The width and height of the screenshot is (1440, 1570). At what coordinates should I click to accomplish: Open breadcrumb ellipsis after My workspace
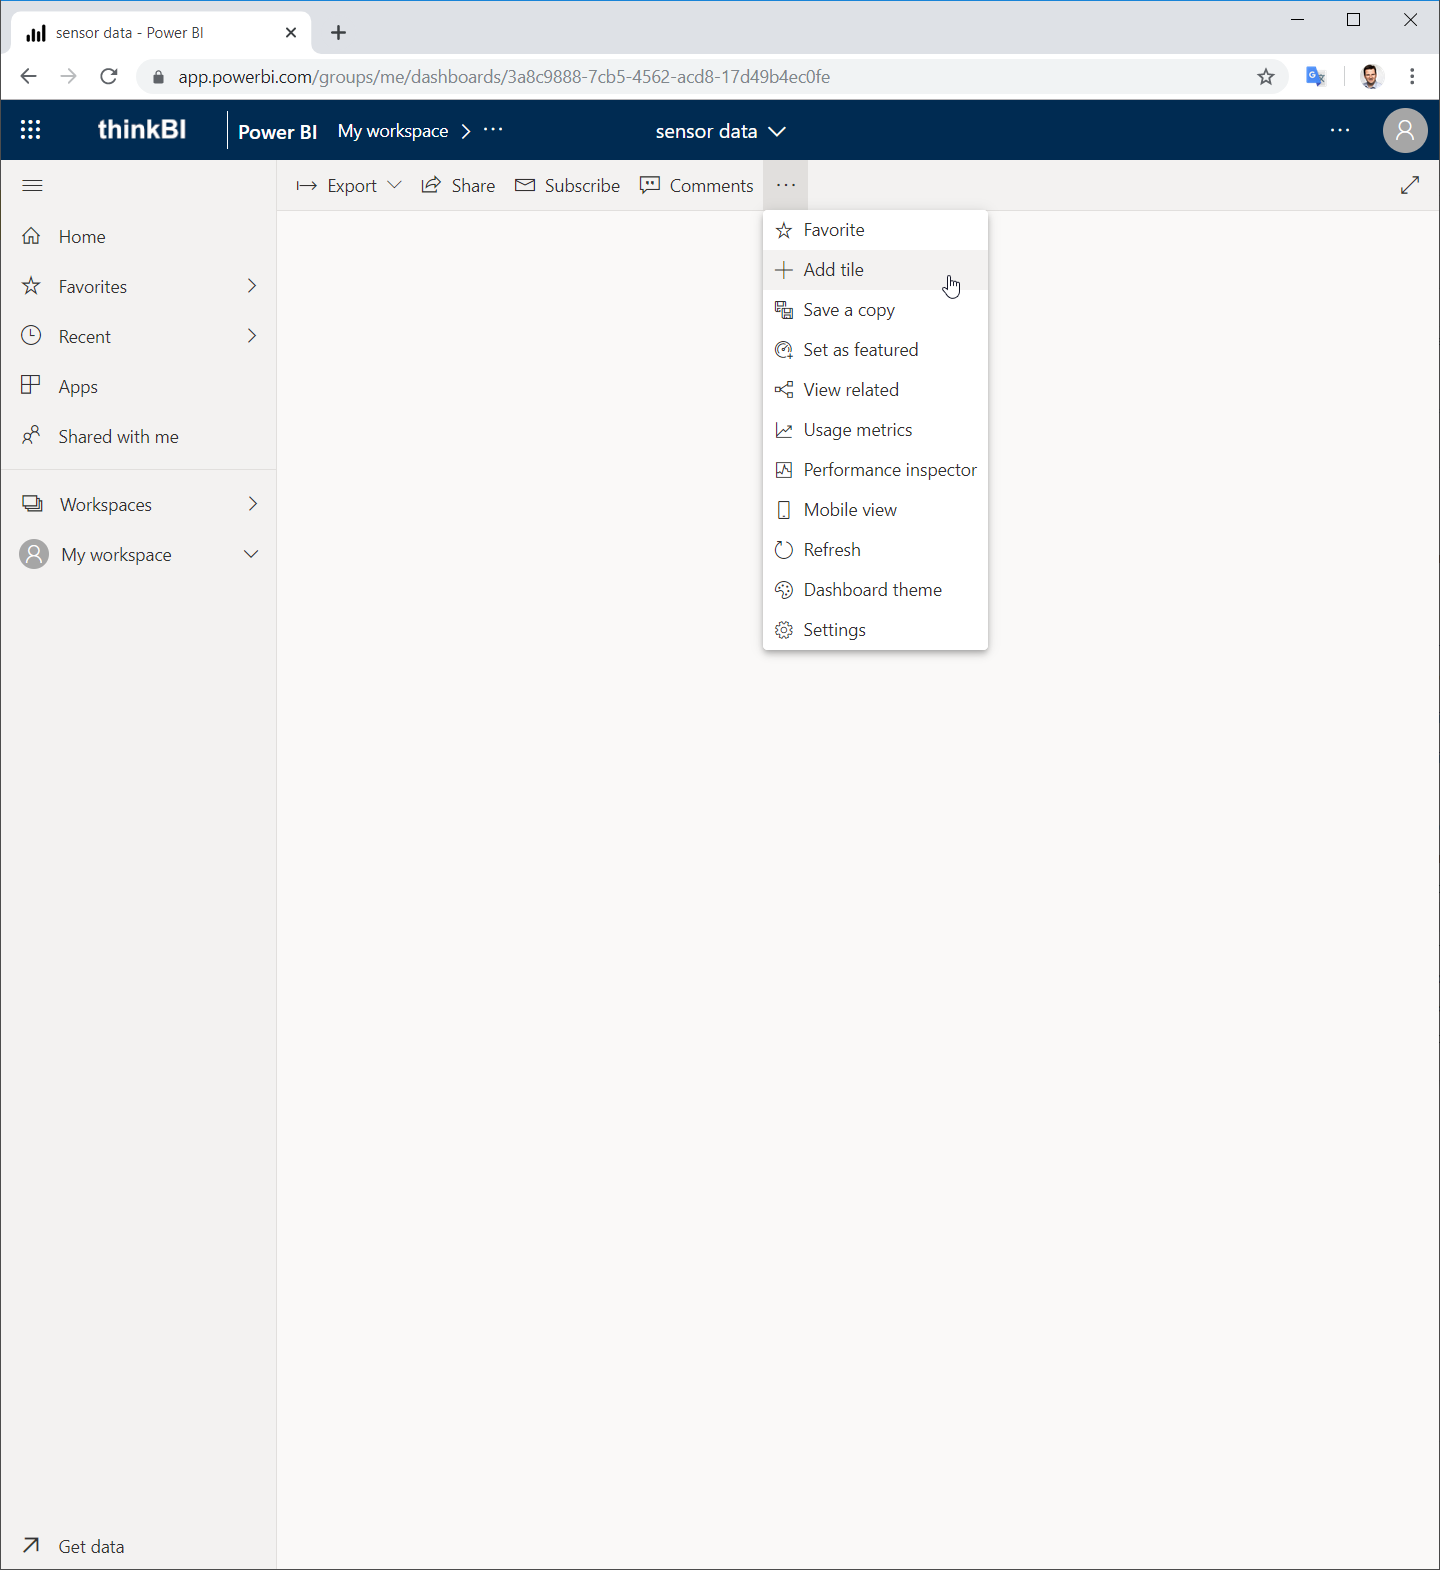(x=493, y=130)
